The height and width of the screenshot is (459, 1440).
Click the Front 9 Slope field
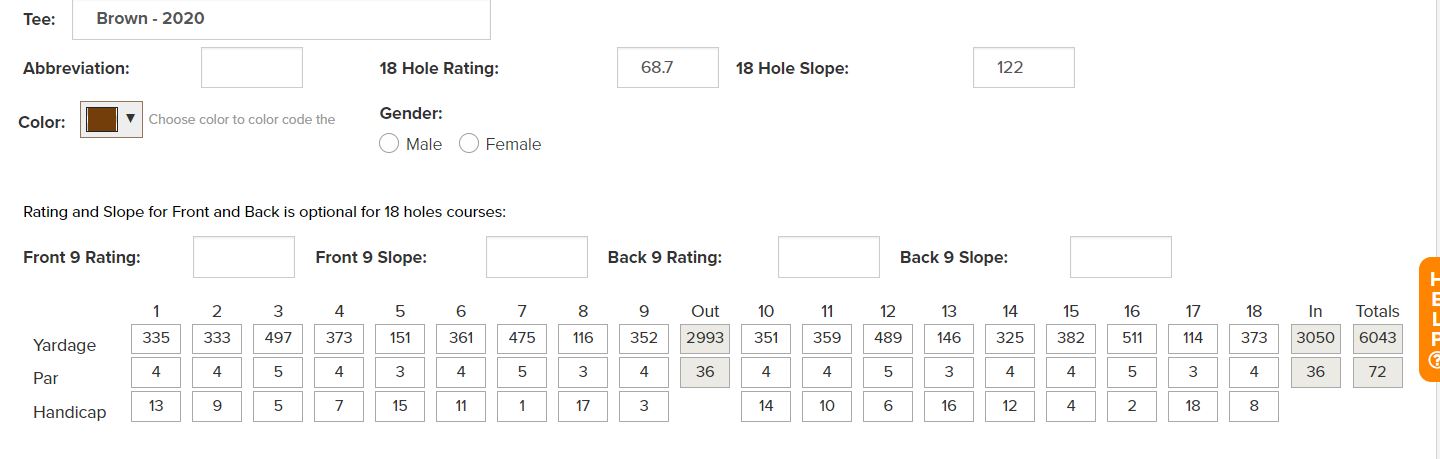pos(537,257)
